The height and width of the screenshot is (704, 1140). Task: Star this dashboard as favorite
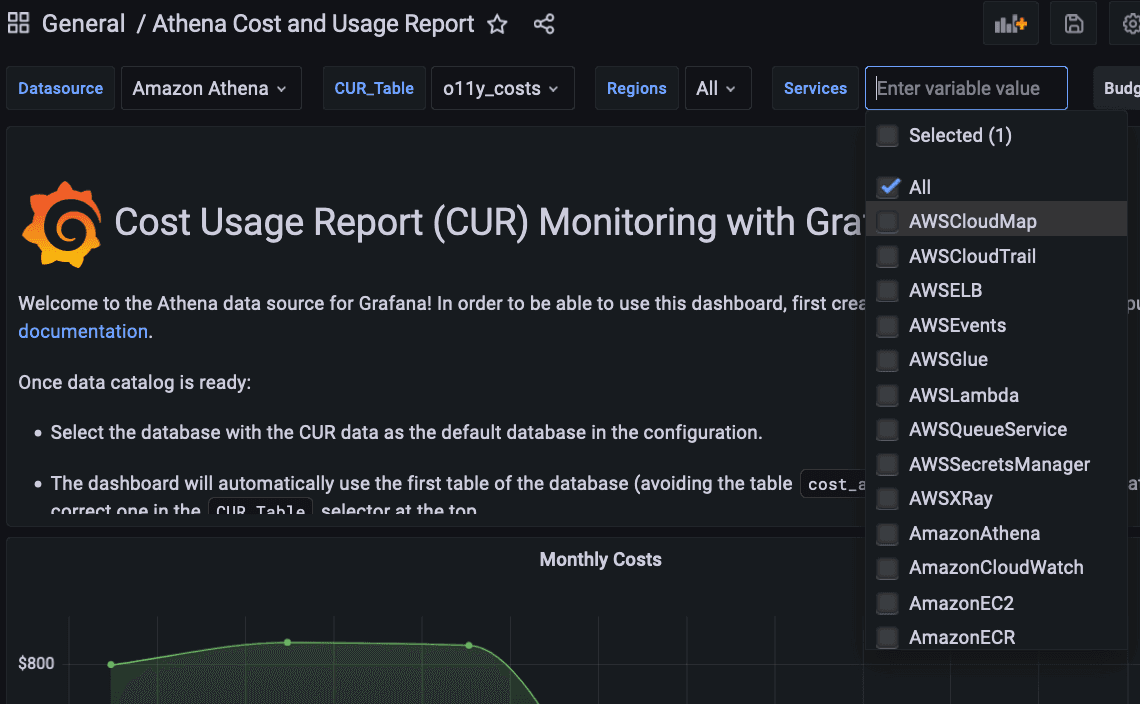[x=497, y=24]
